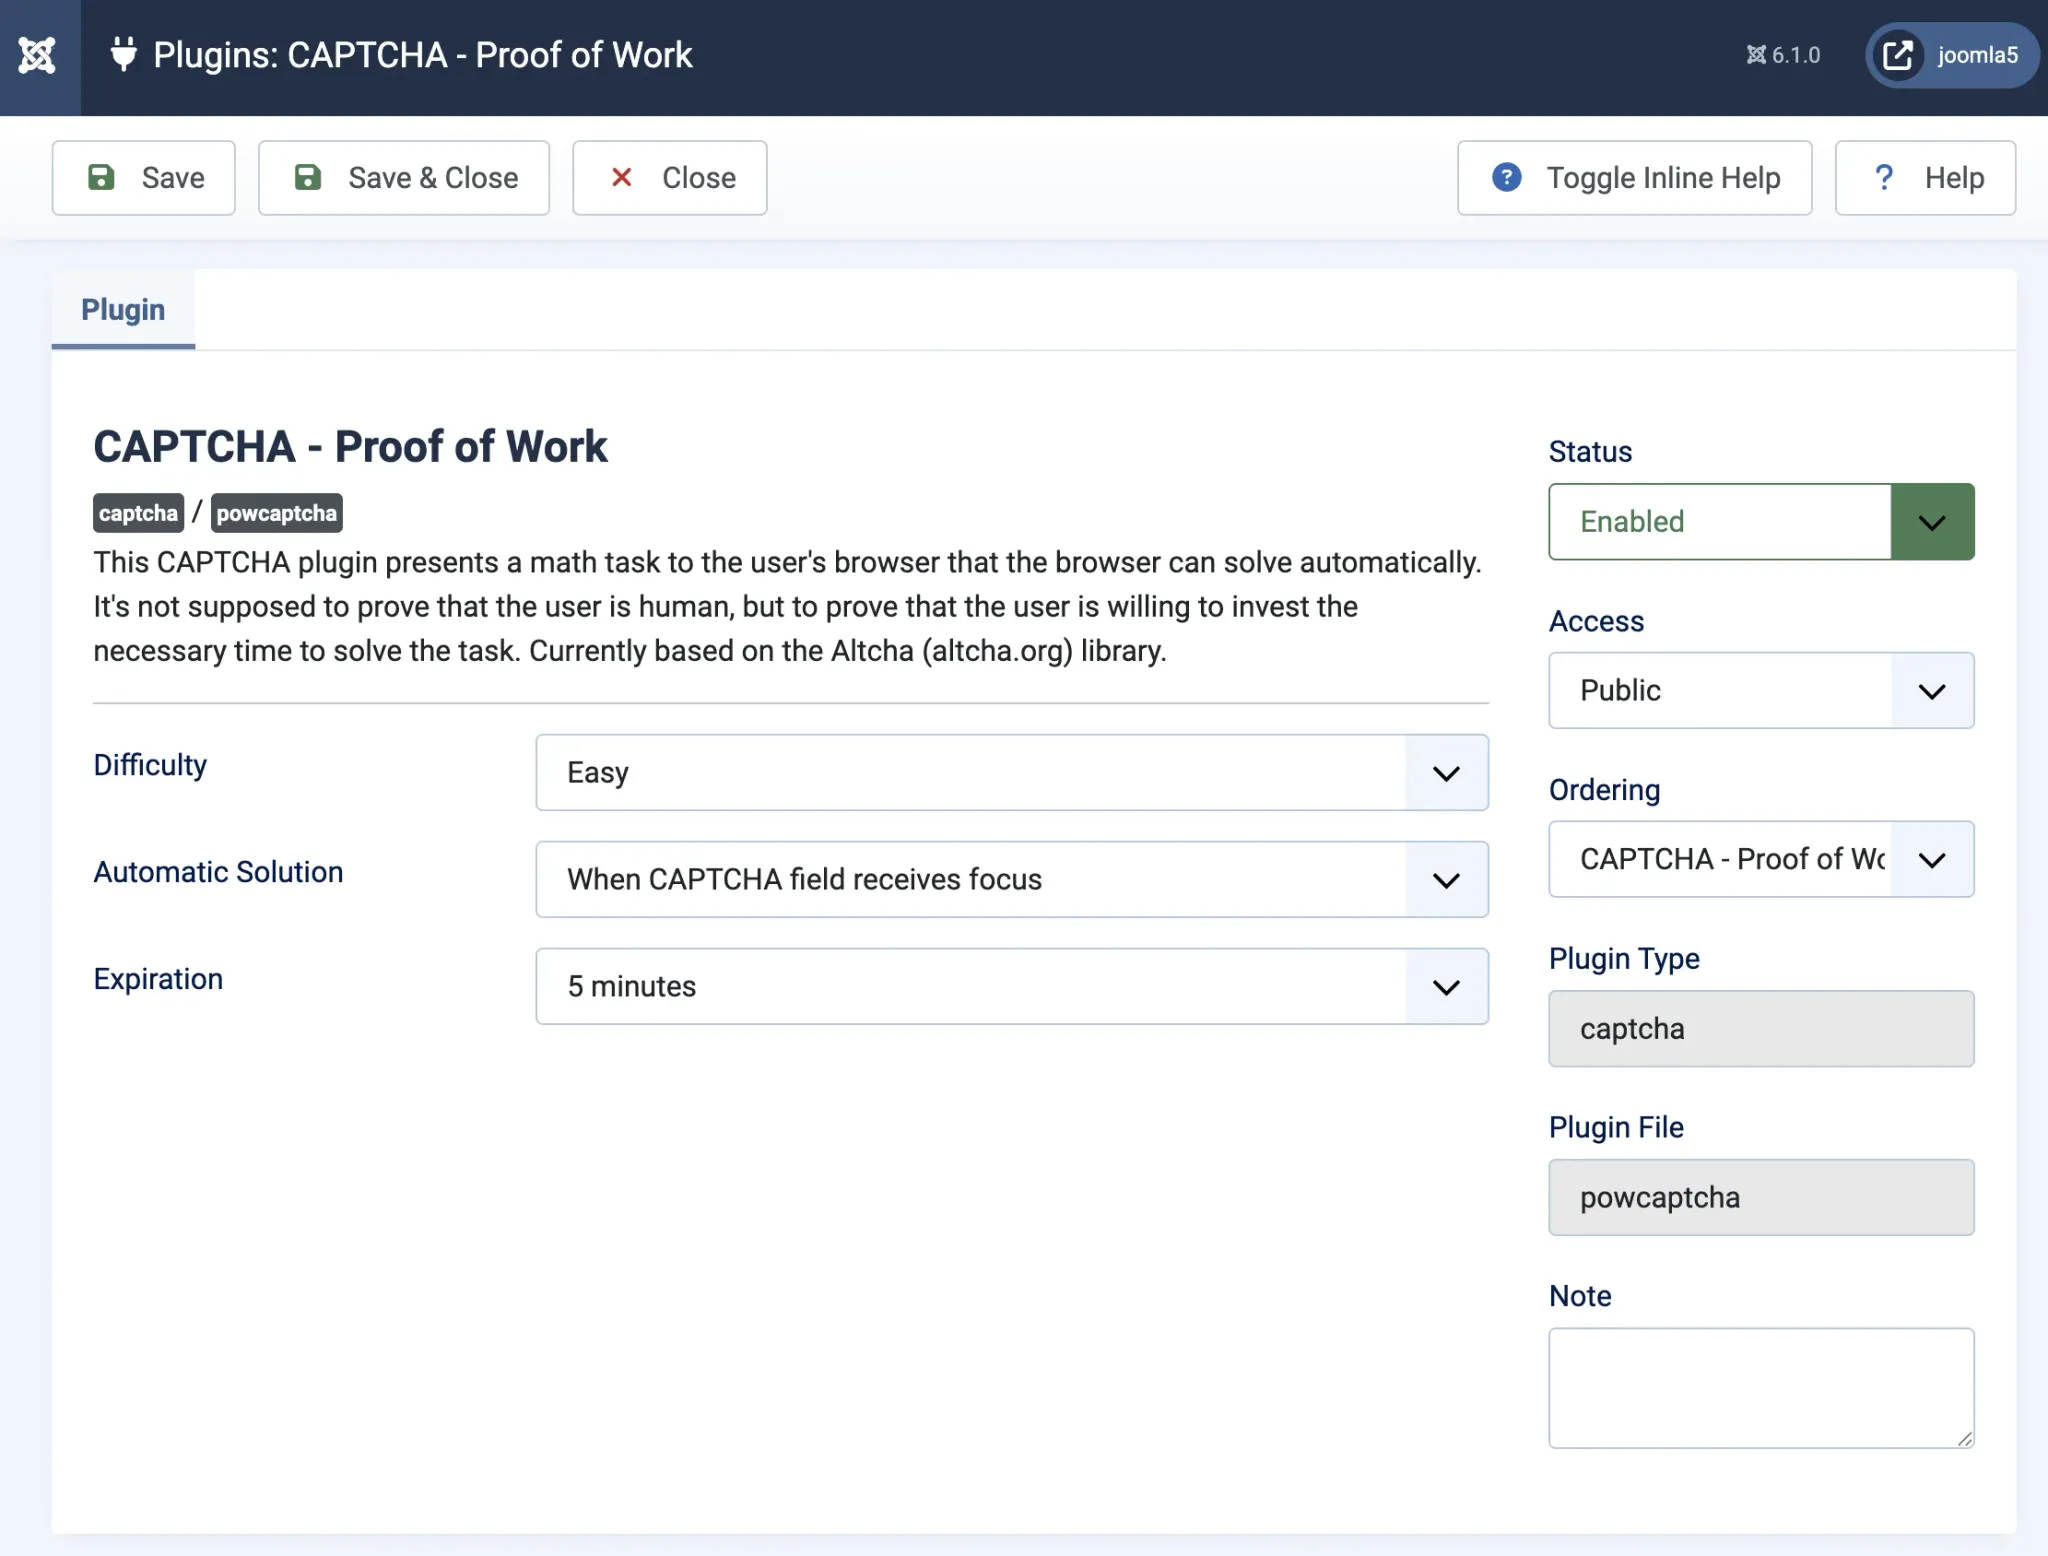Click the version icon next to 6.1.0

[1755, 55]
